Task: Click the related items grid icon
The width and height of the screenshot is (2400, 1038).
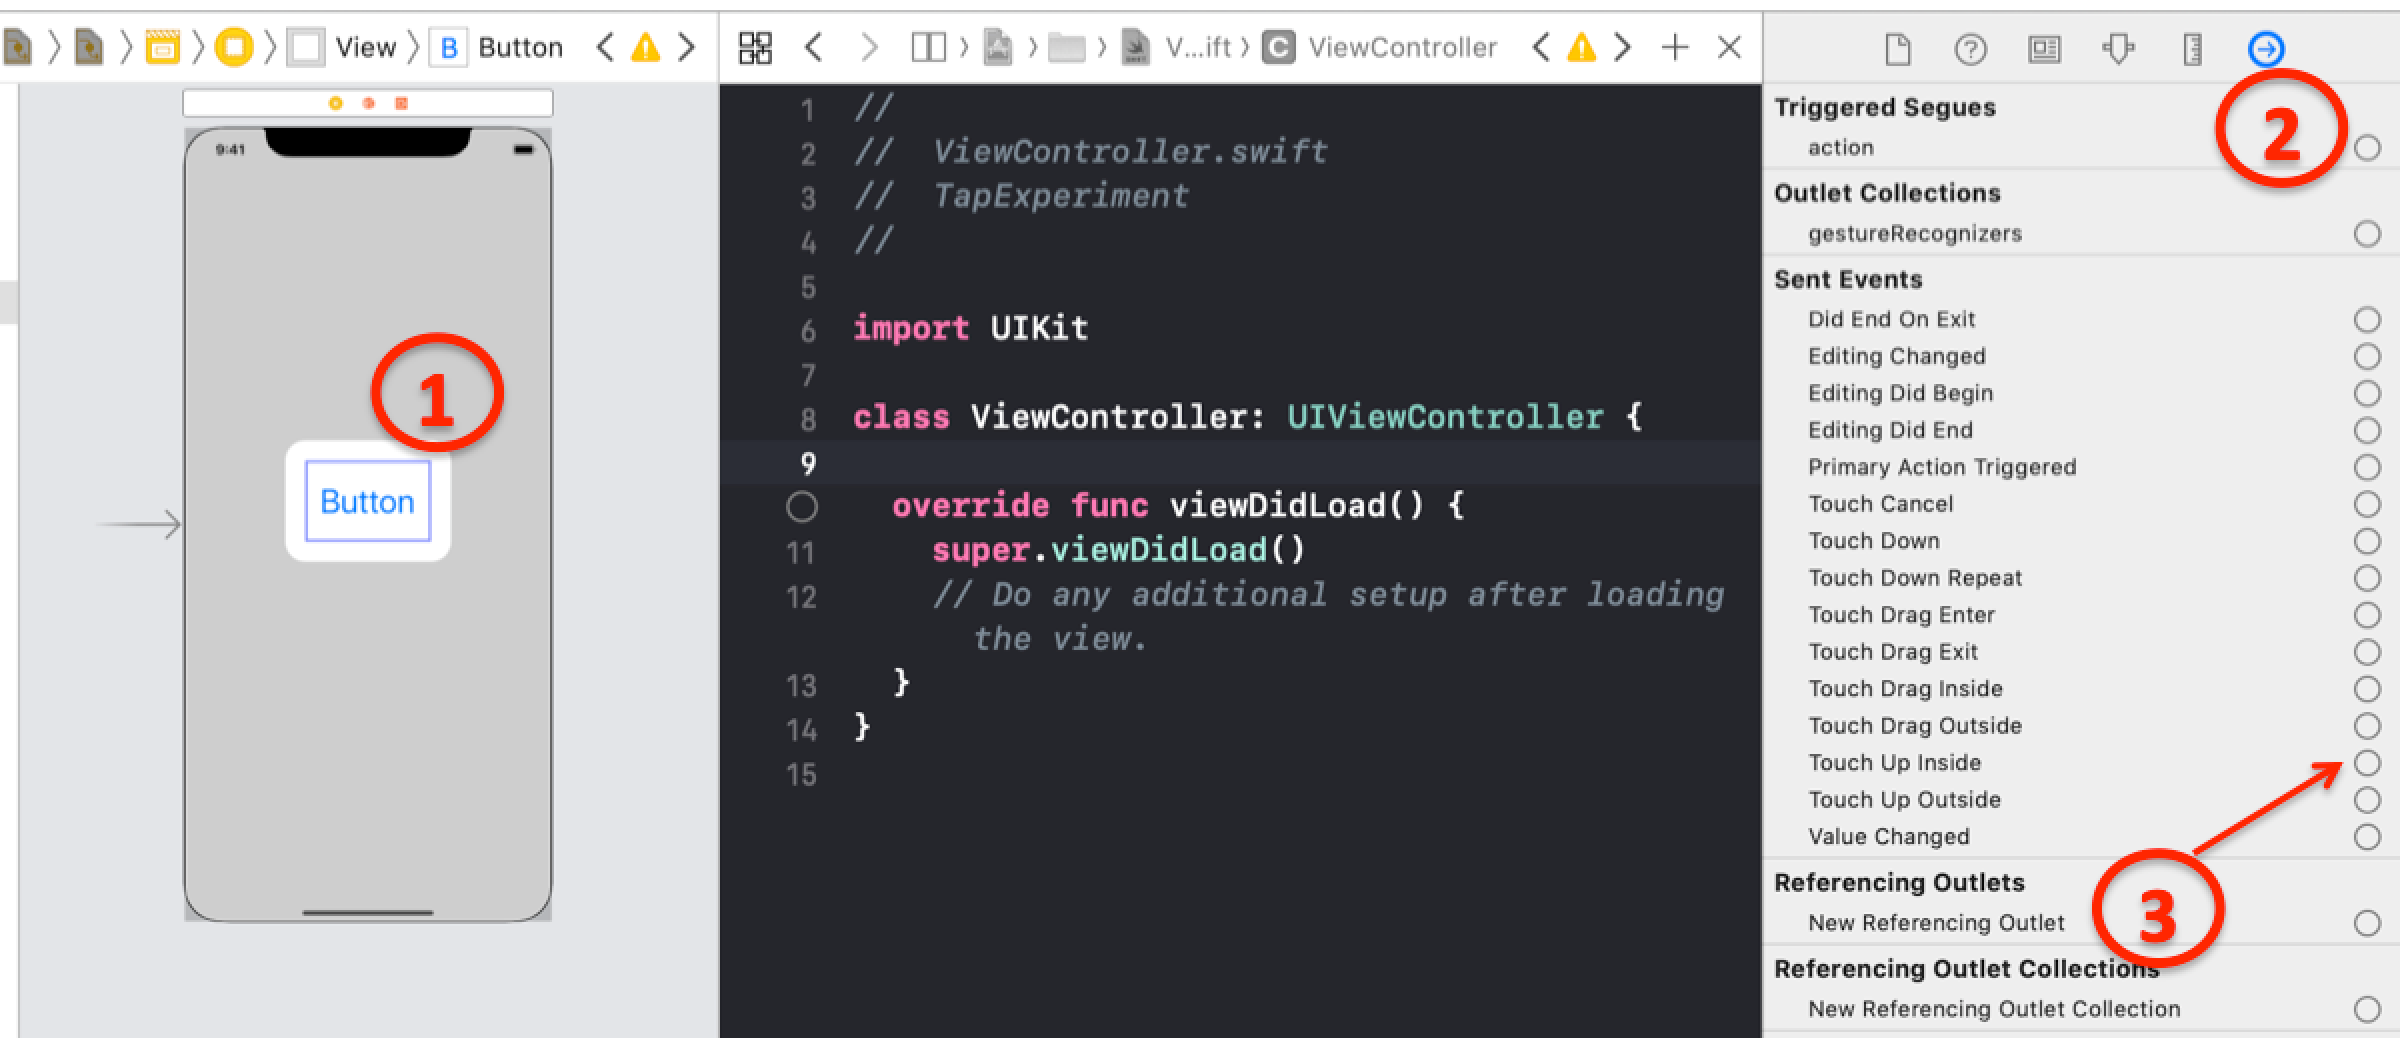Action: (x=756, y=46)
